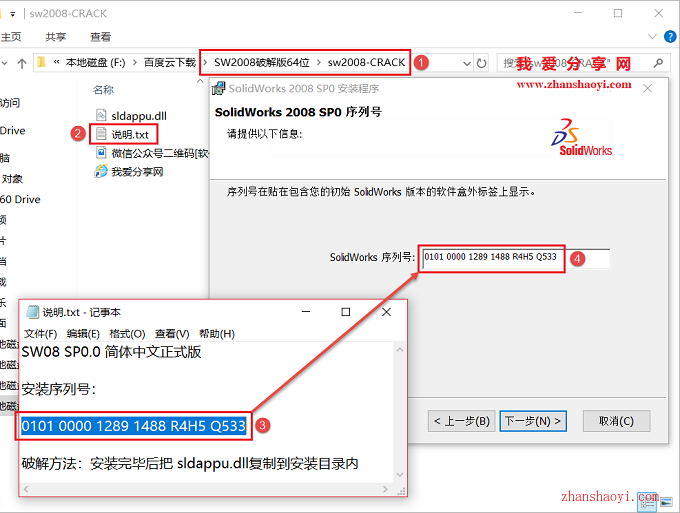
Task: Open the sldappu.dll file icon
Action: coord(101,115)
